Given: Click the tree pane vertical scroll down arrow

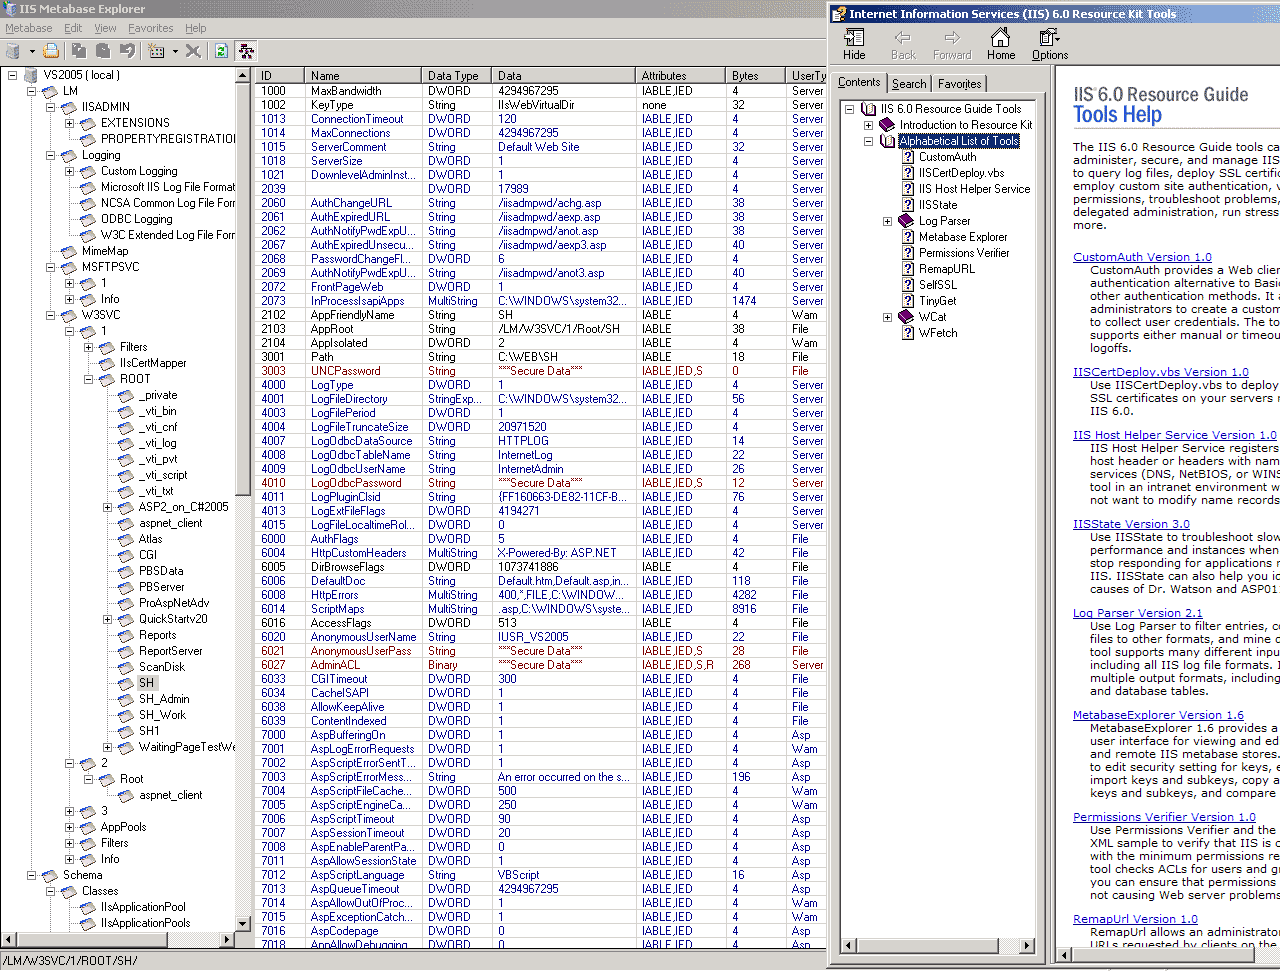Looking at the screenshot, I should click(243, 924).
